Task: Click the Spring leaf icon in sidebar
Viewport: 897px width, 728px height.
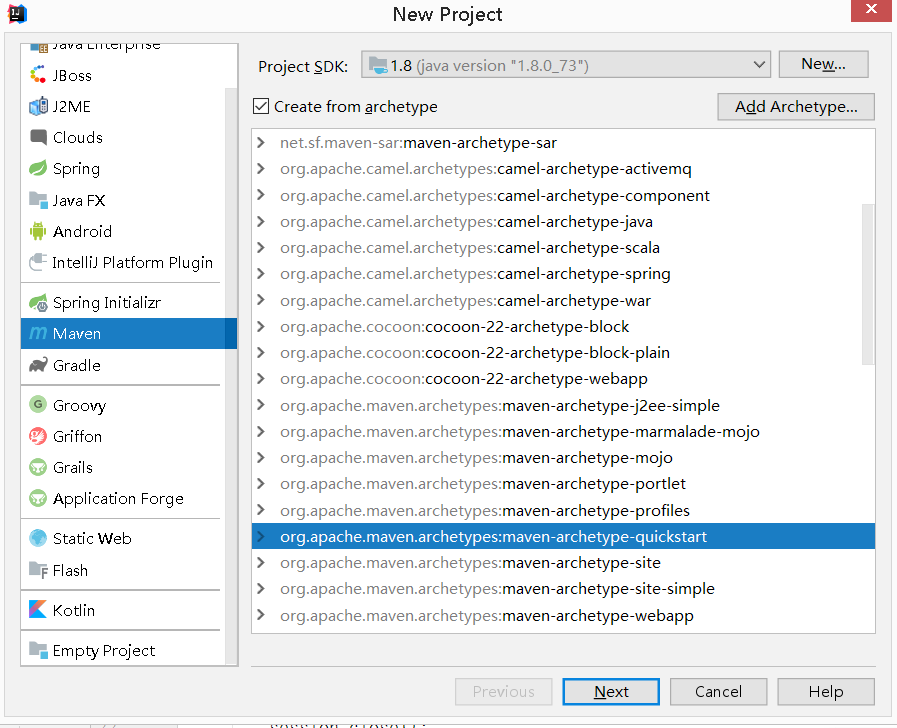Action: click(38, 168)
